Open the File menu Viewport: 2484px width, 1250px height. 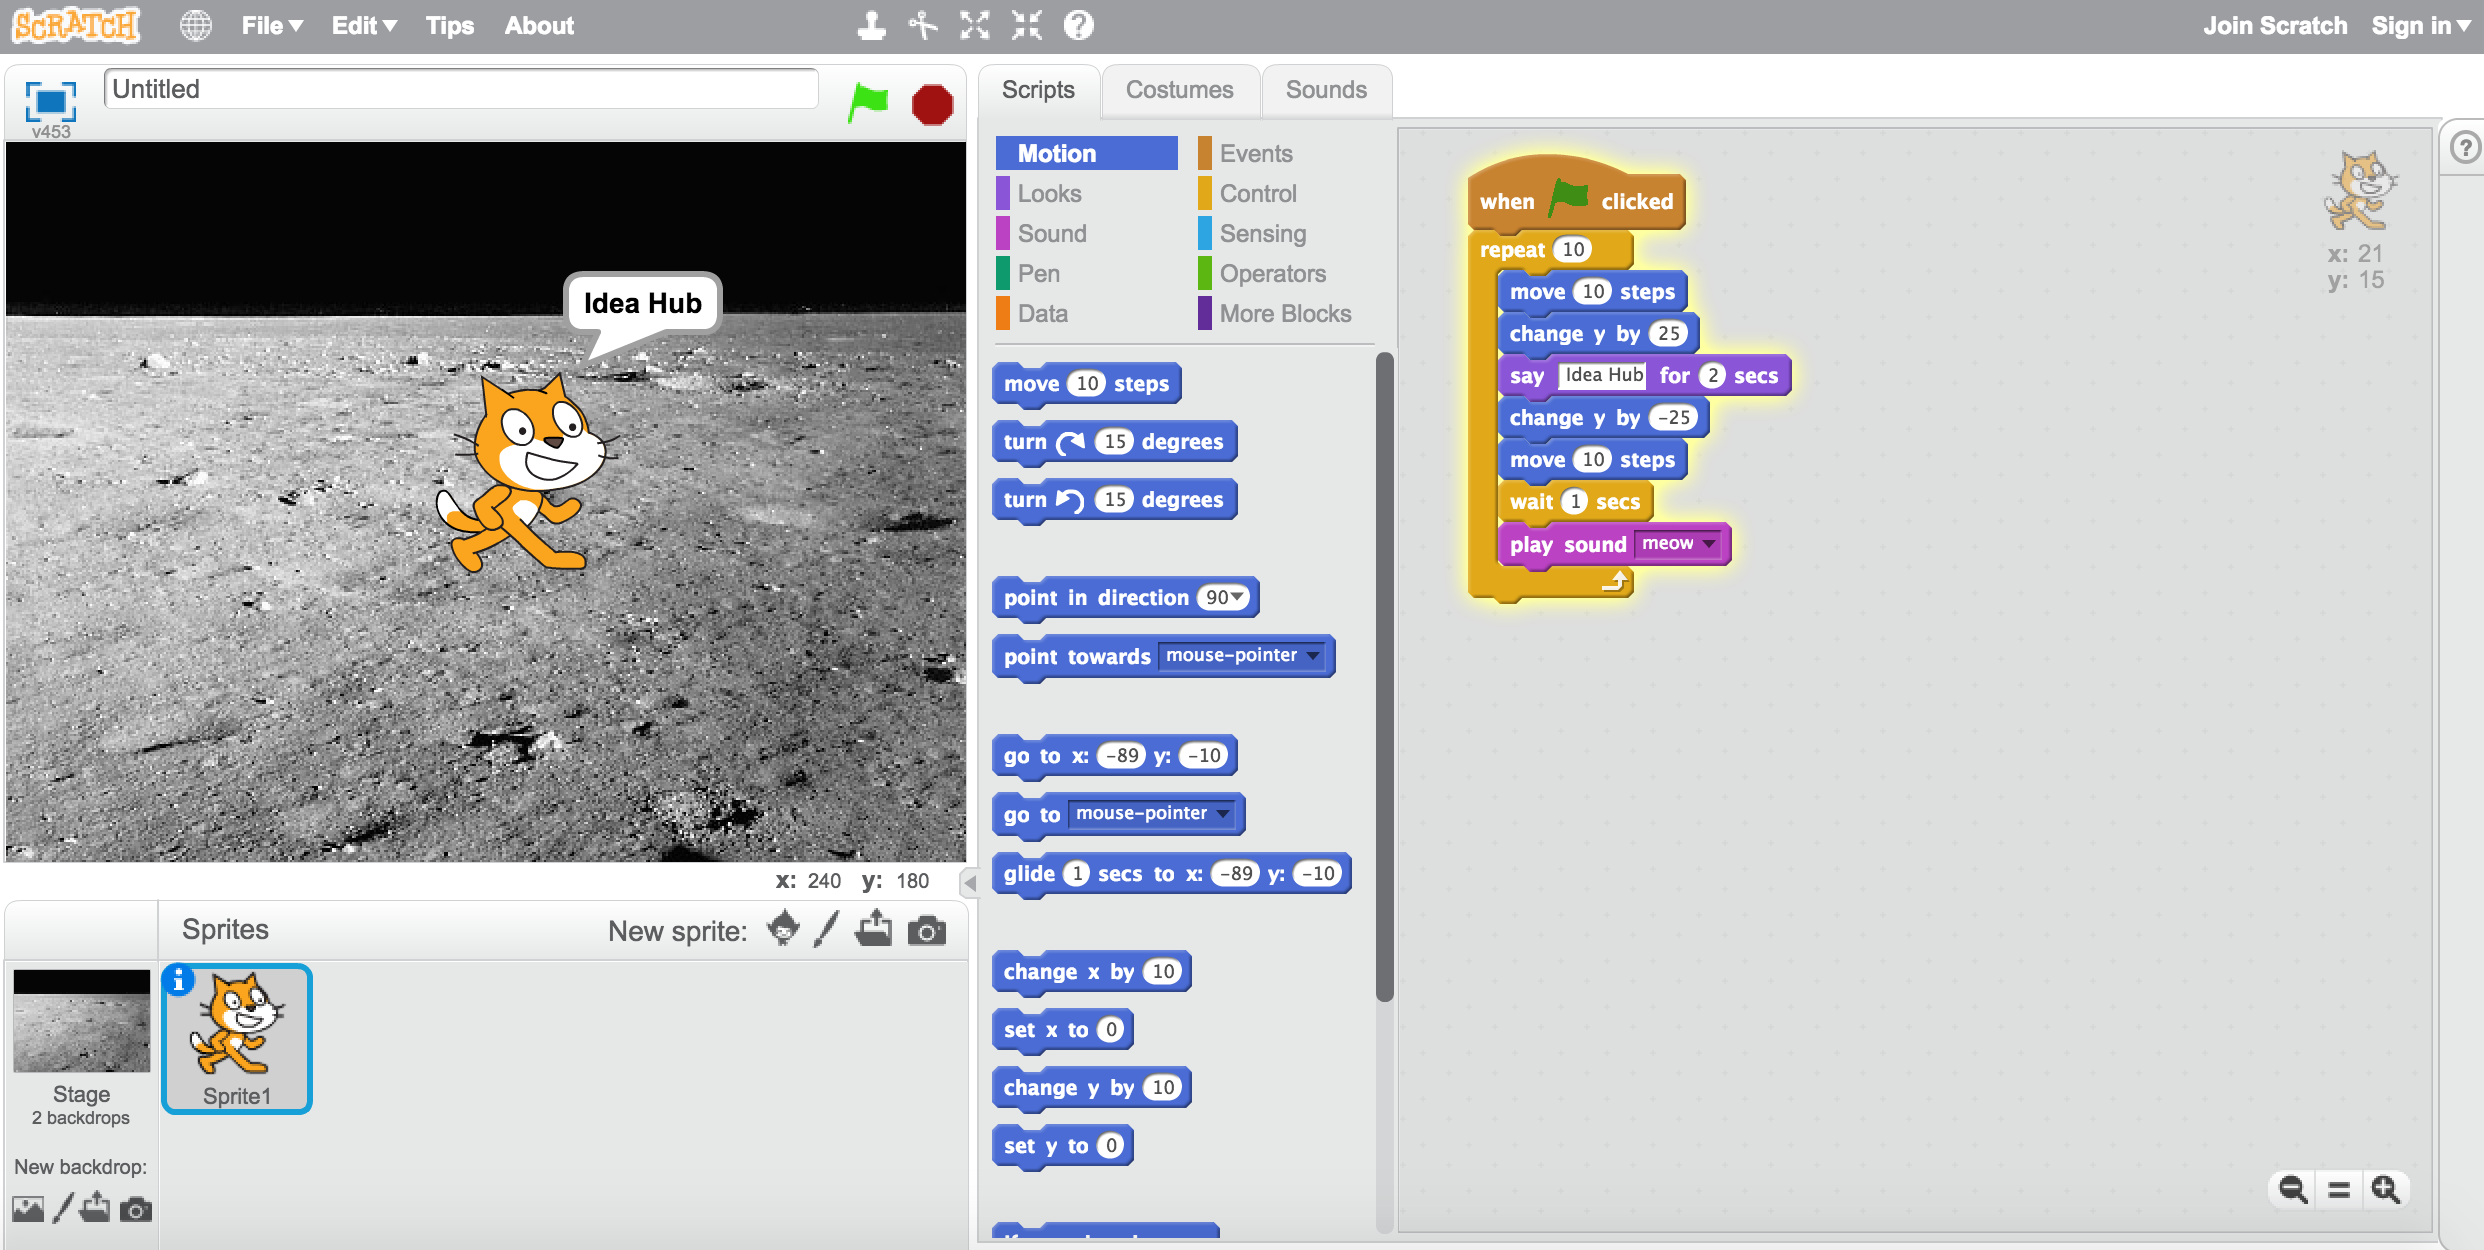[x=272, y=26]
